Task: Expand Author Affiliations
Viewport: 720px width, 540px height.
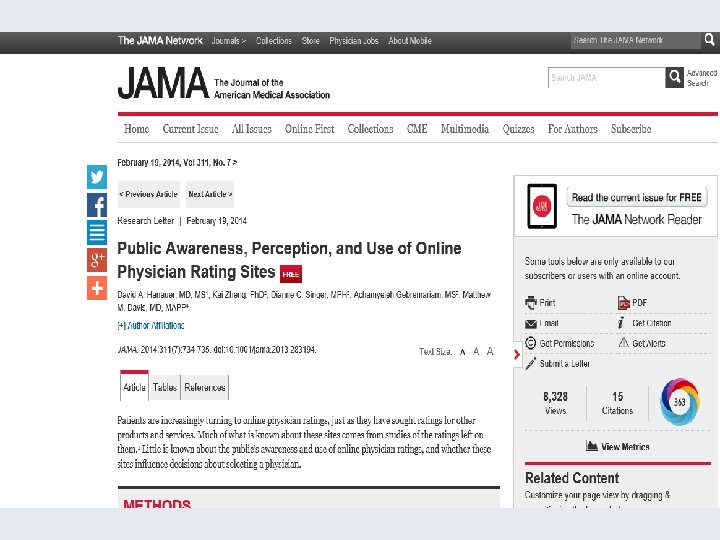Action: (151, 326)
